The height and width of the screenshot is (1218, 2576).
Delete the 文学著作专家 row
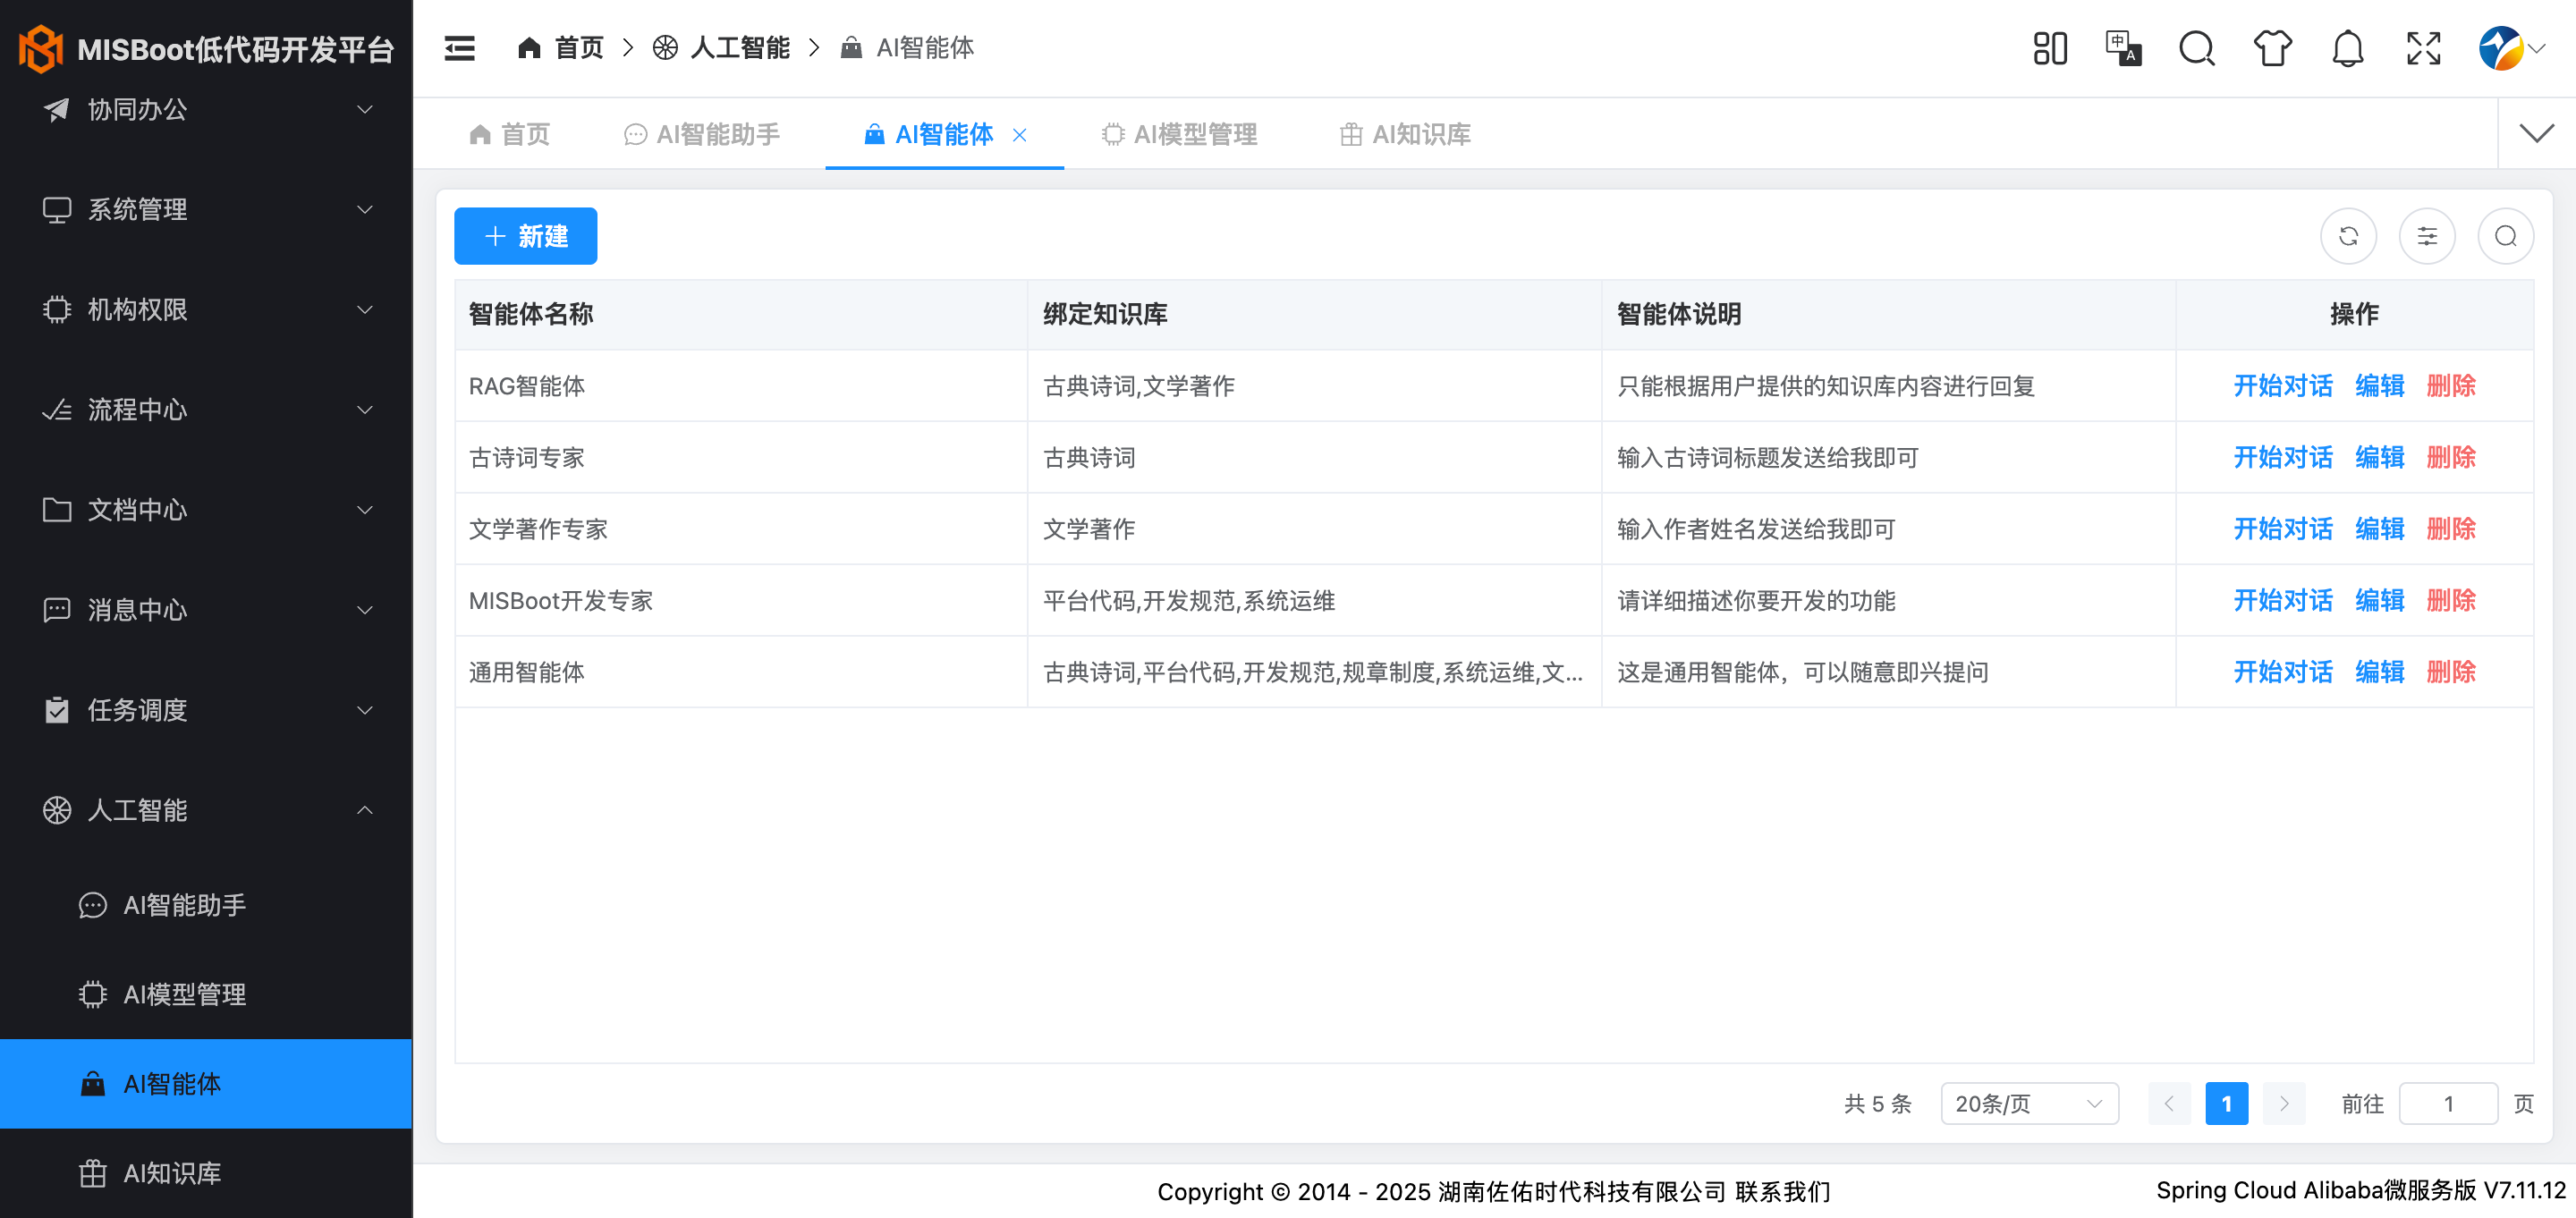pos(2451,529)
